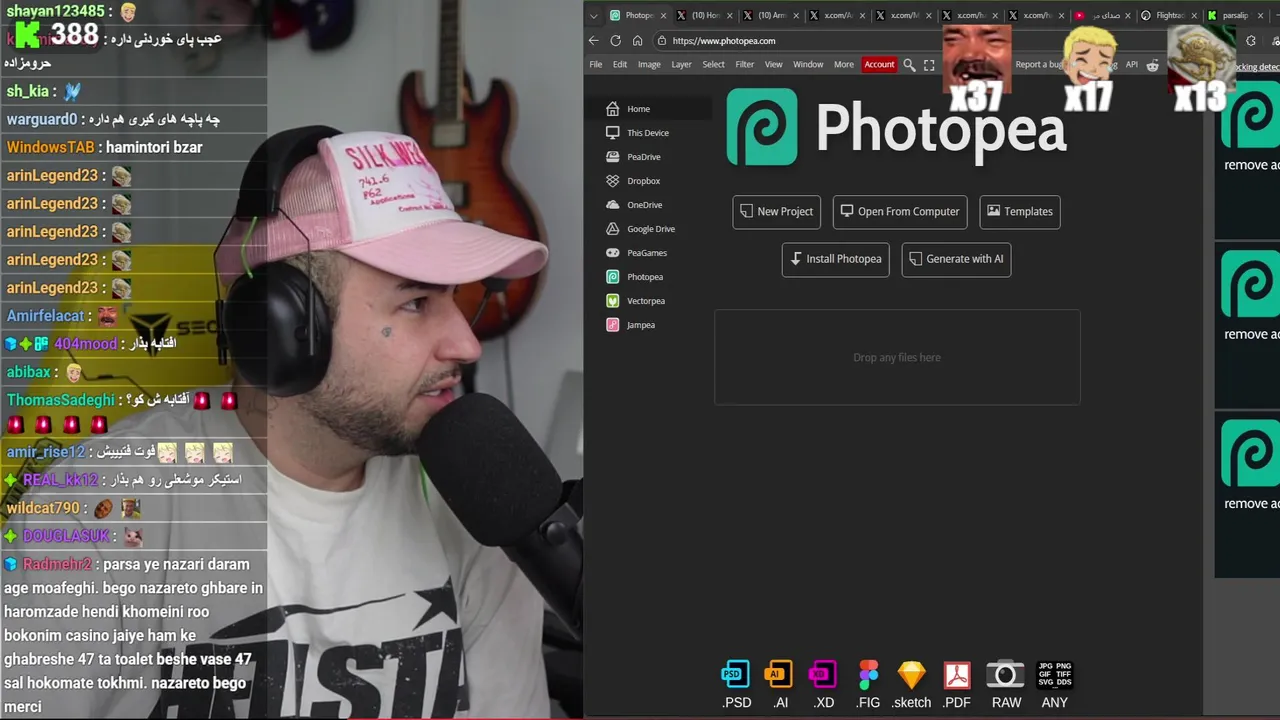Click the .FIG Figma format icon
Screen dimensions: 1280x720
(868, 676)
